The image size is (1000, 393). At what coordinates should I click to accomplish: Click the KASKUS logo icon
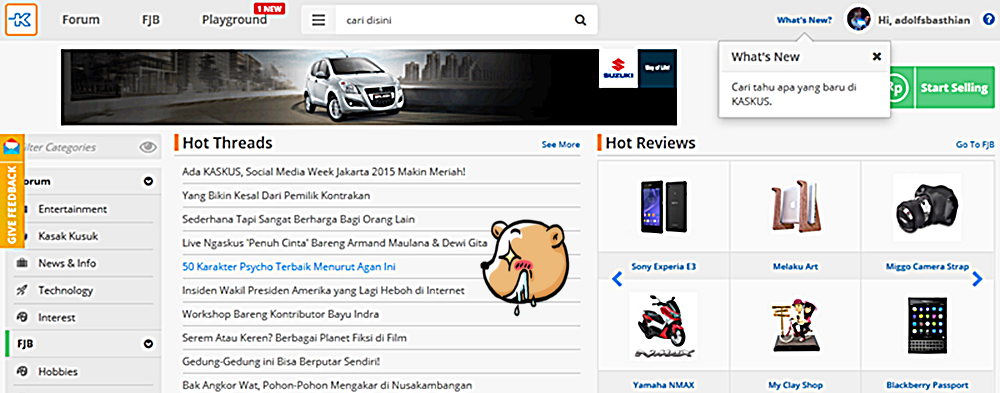click(21, 20)
